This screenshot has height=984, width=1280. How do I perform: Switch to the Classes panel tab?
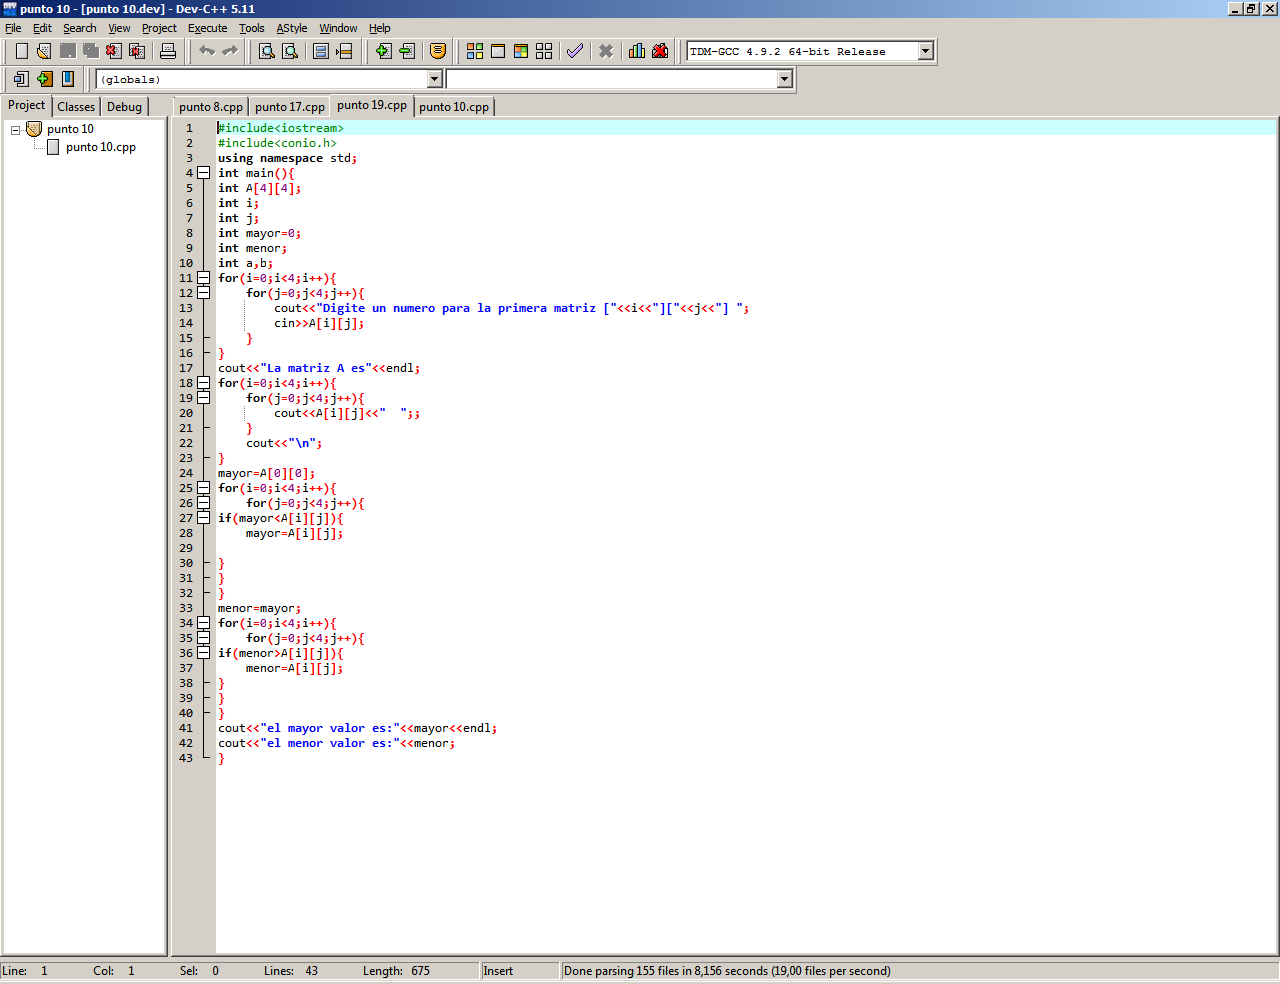click(76, 107)
